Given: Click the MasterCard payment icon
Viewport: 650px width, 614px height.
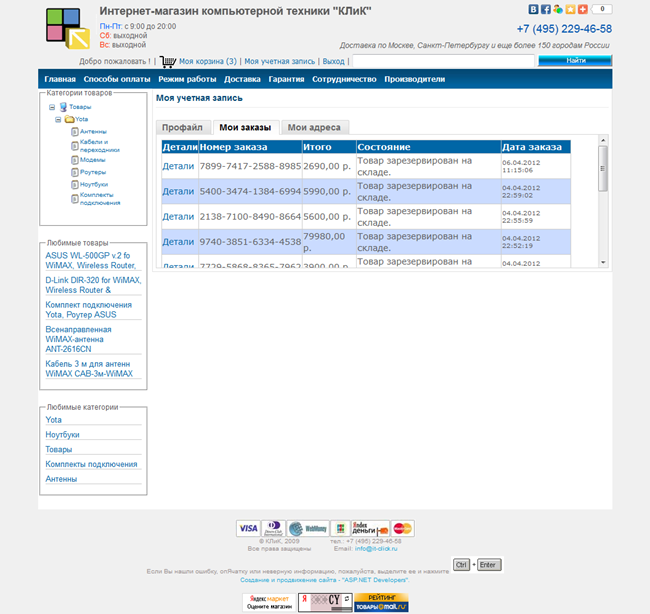Looking at the screenshot, I should pos(403,528).
